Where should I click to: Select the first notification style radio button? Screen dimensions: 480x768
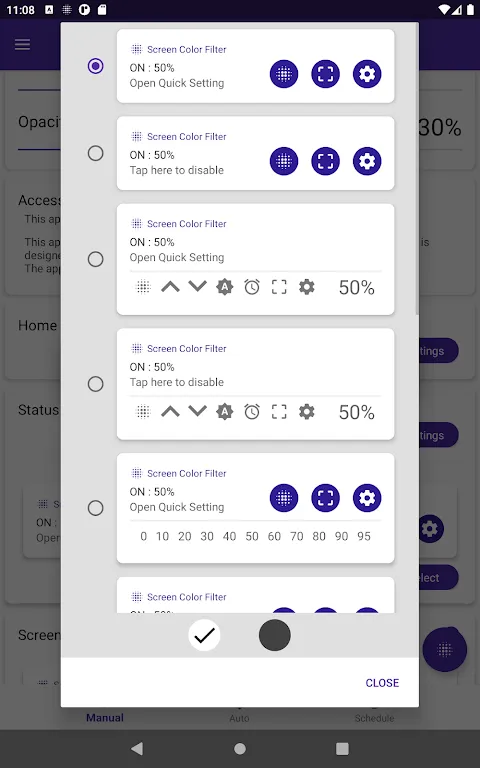click(96, 66)
